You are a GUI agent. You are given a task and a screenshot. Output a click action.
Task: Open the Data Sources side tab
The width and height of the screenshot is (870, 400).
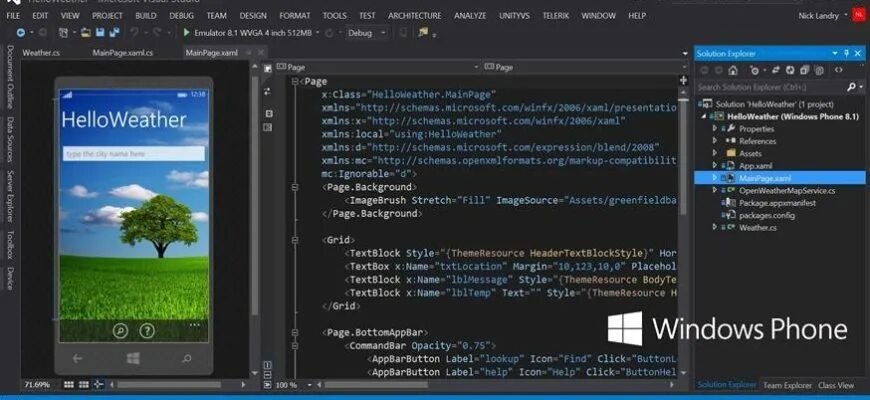tap(10, 139)
